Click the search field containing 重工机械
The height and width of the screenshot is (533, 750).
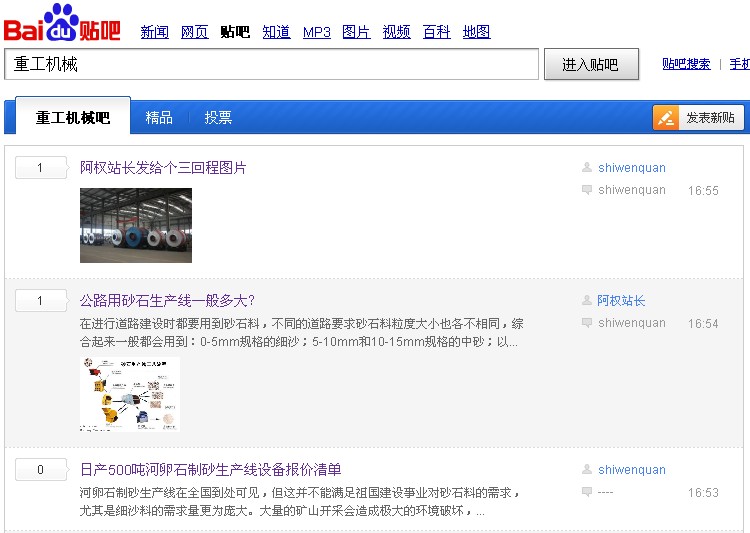[271, 64]
